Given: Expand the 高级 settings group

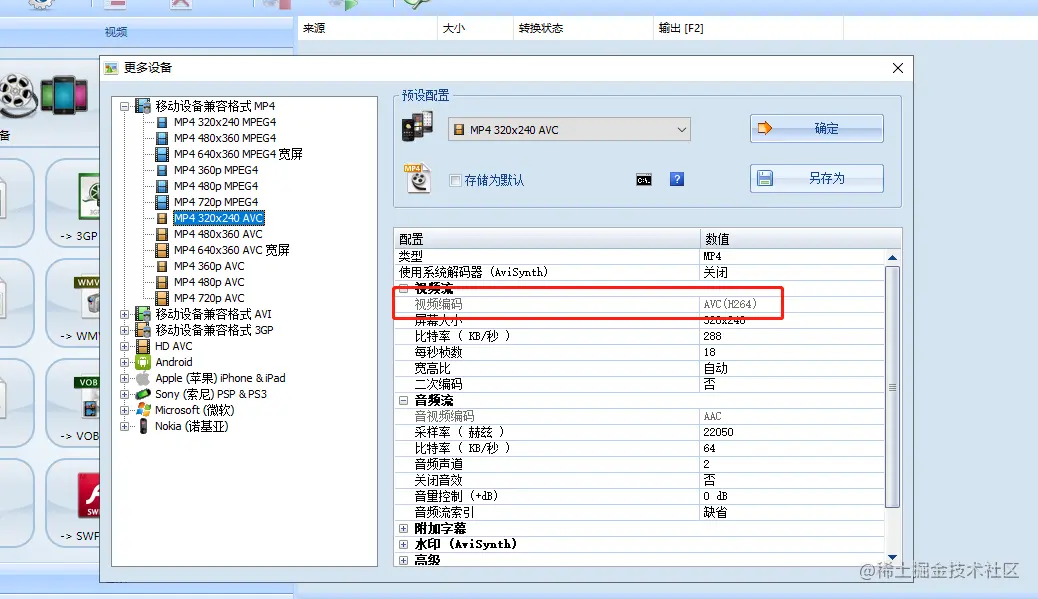Looking at the screenshot, I should click(x=404, y=560).
